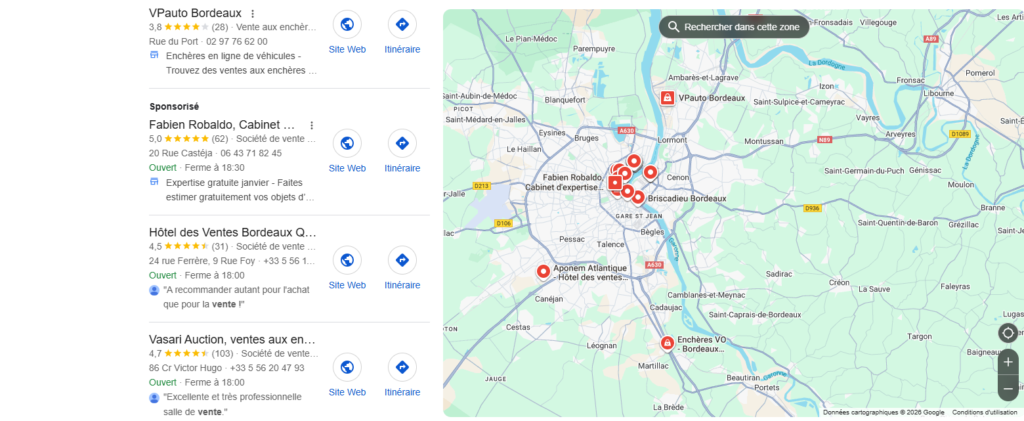The width and height of the screenshot is (1024, 421).
Task: Open Hôtel des Ventes Bordeaux website icon
Action: point(347,260)
